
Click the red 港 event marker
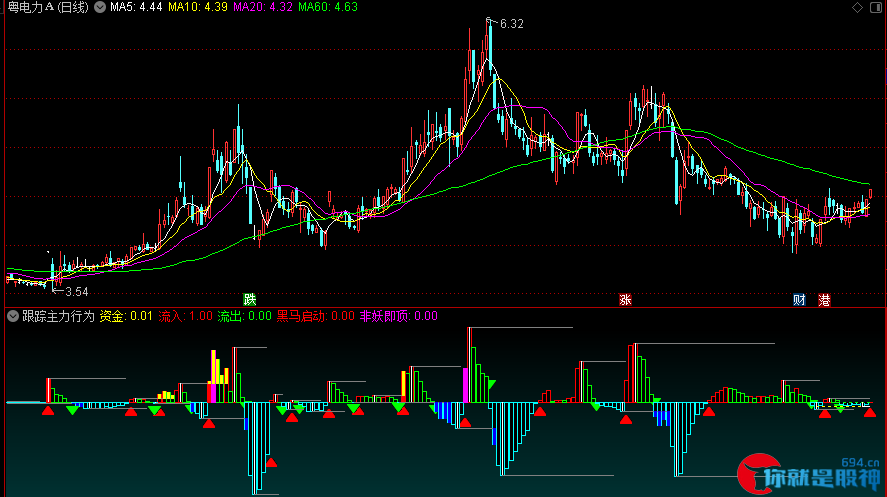pos(824,300)
